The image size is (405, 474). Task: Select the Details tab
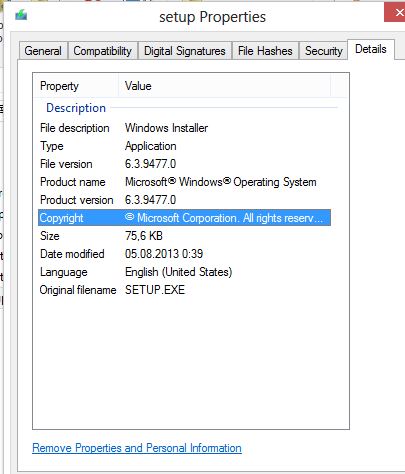(371, 49)
